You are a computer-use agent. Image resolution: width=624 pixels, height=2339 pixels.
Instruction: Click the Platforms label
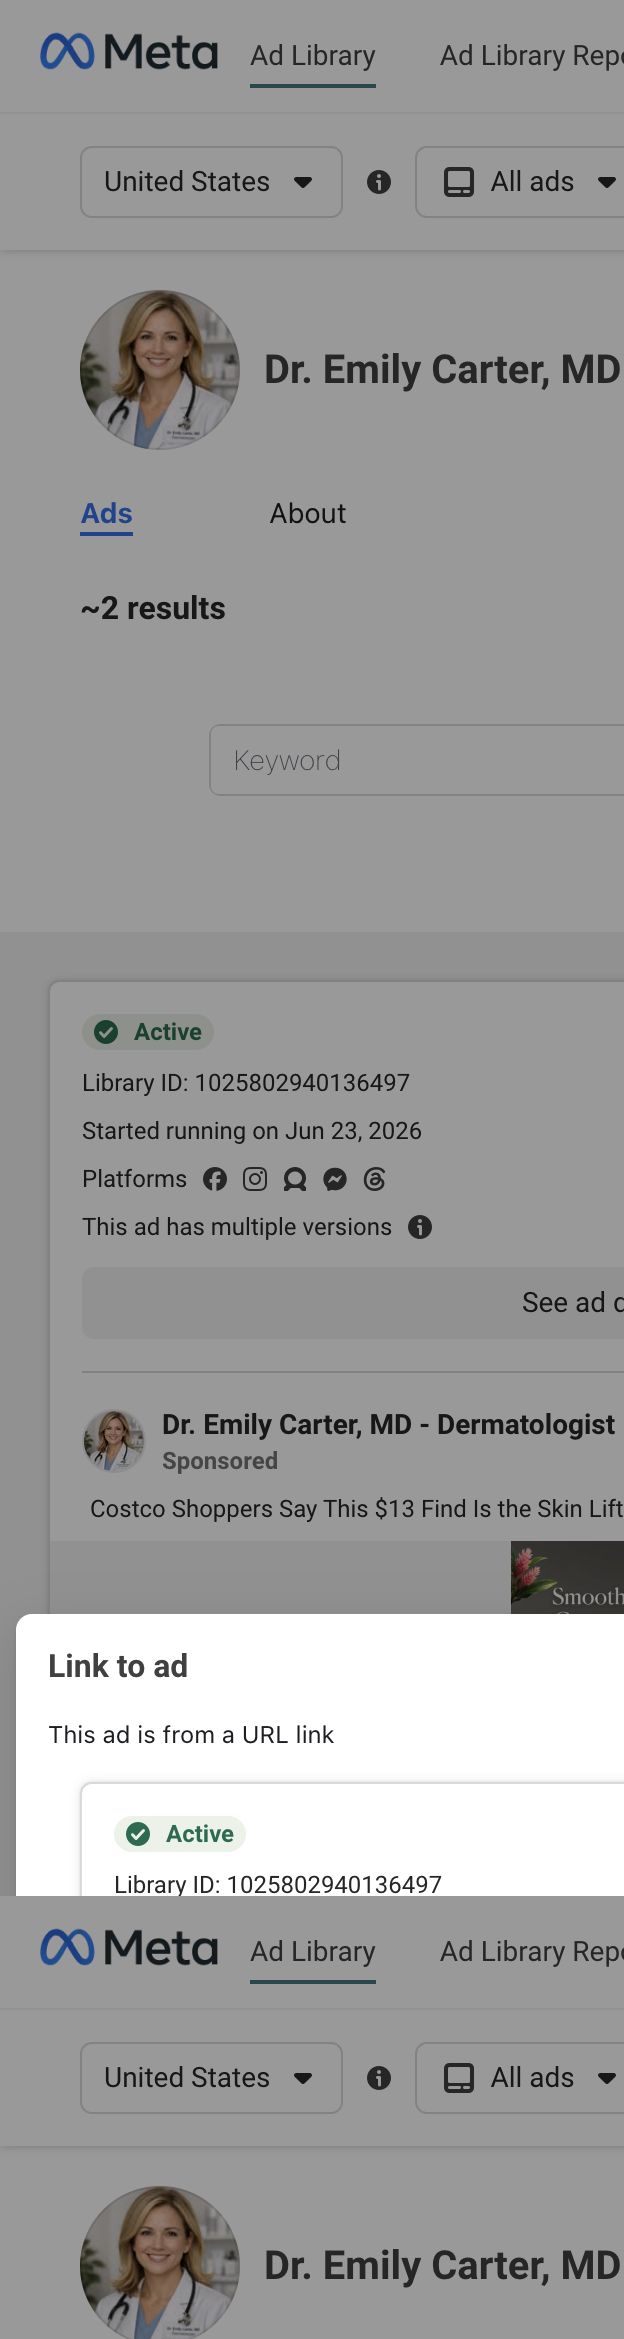click(x=134, y=1179)
